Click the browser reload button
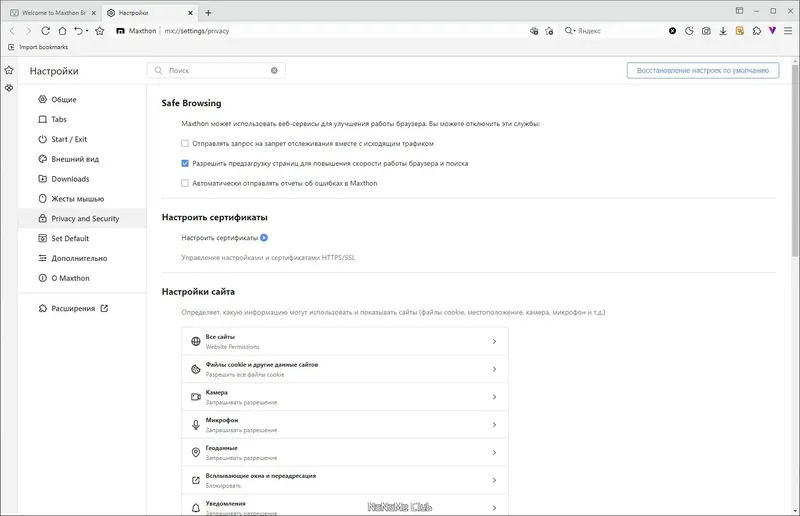800x516 pixels. [x=45, y=31]
